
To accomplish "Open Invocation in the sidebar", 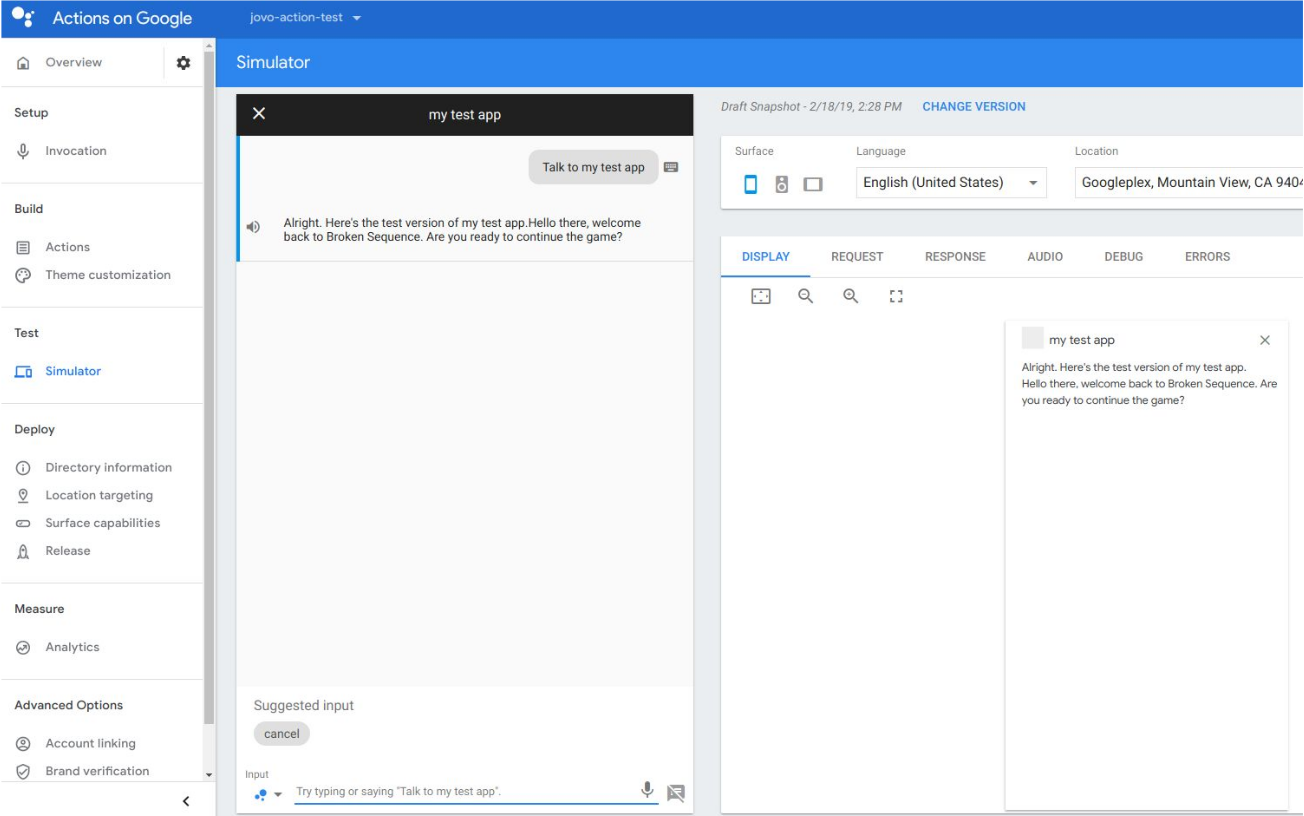I will pyautogui.click(x=76, y=151).
